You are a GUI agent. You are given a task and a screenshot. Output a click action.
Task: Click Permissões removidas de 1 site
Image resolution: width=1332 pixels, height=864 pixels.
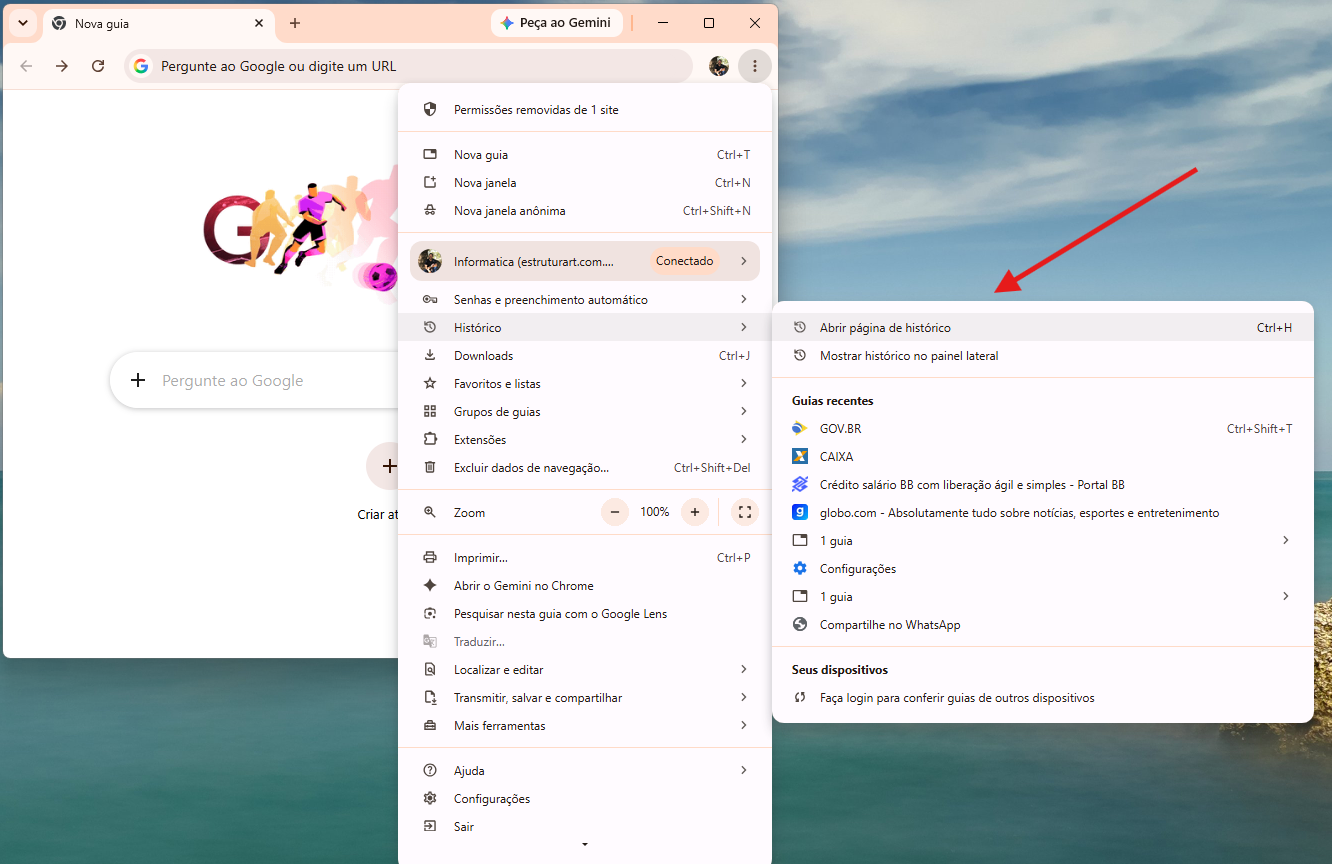585,110
